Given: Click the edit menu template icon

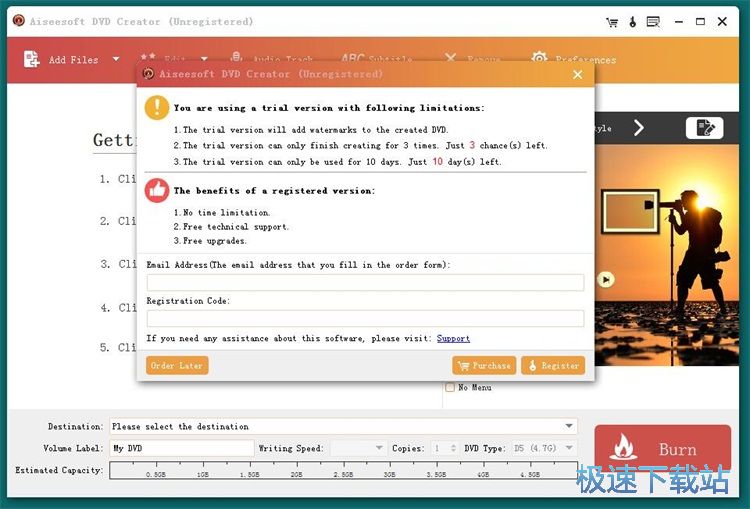Looking at the screenshot, I should pyautogui.click(x=704, y=128).
